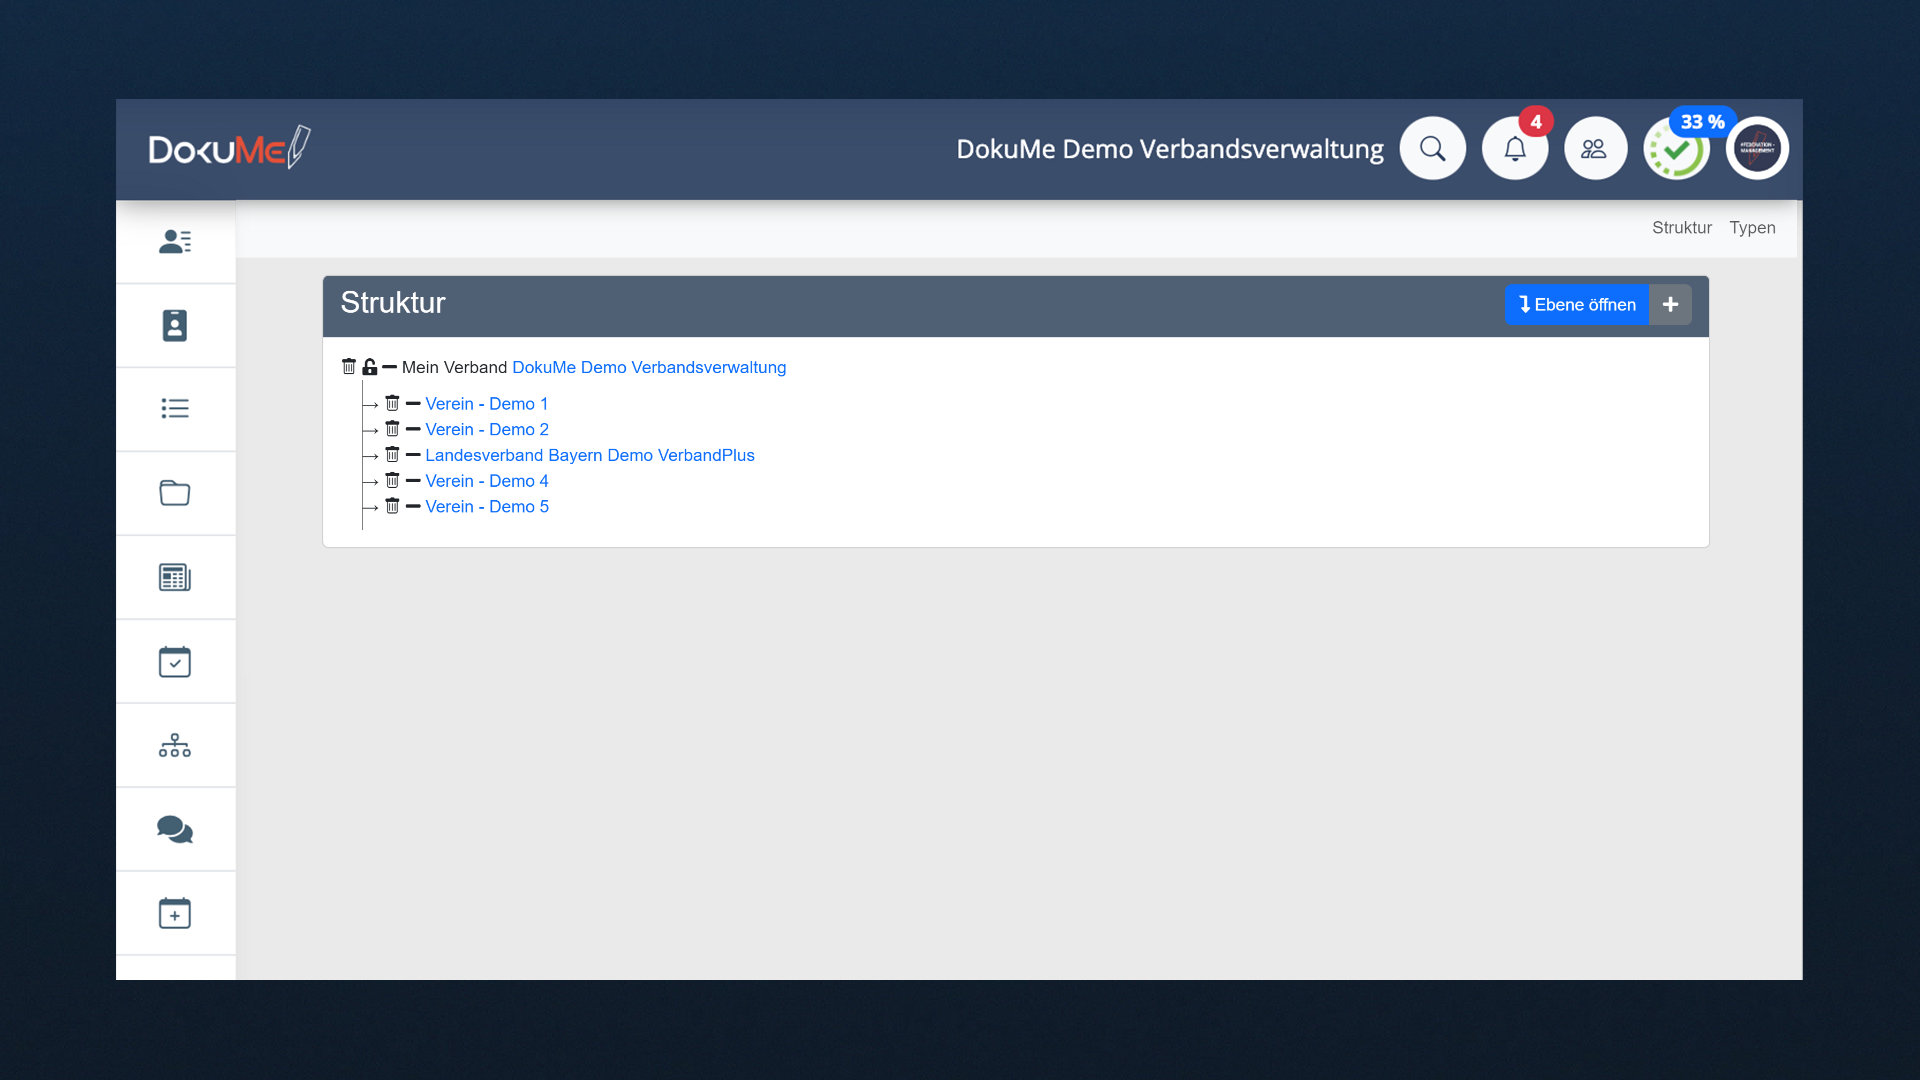
Task: Open the users group icon in header
Action: [x=1595, y=148]
